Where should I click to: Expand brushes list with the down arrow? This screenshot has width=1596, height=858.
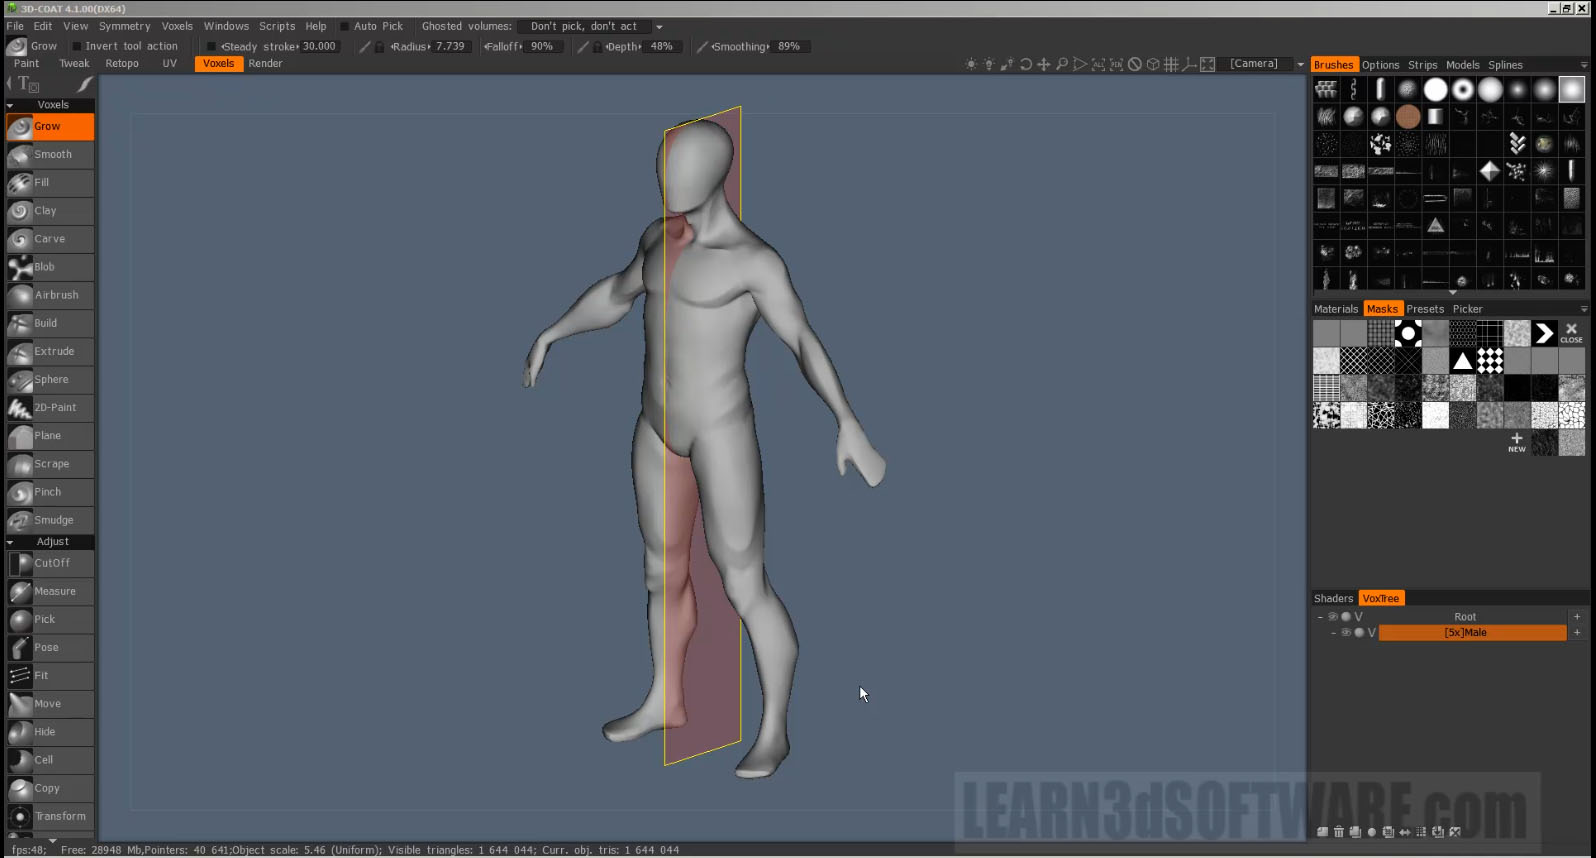(x=1452, y=292)
